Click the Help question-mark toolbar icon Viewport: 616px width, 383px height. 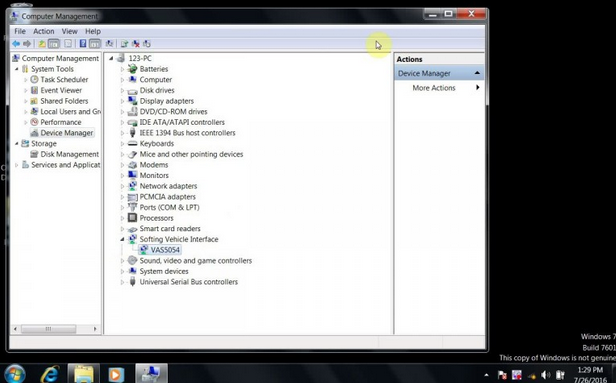click(x=83, y=44)
